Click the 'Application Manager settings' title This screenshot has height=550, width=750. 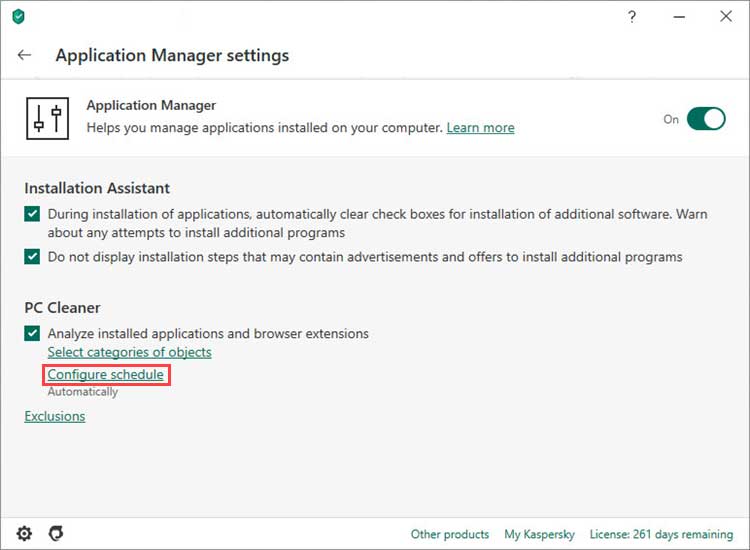click(x=172, y=55)
